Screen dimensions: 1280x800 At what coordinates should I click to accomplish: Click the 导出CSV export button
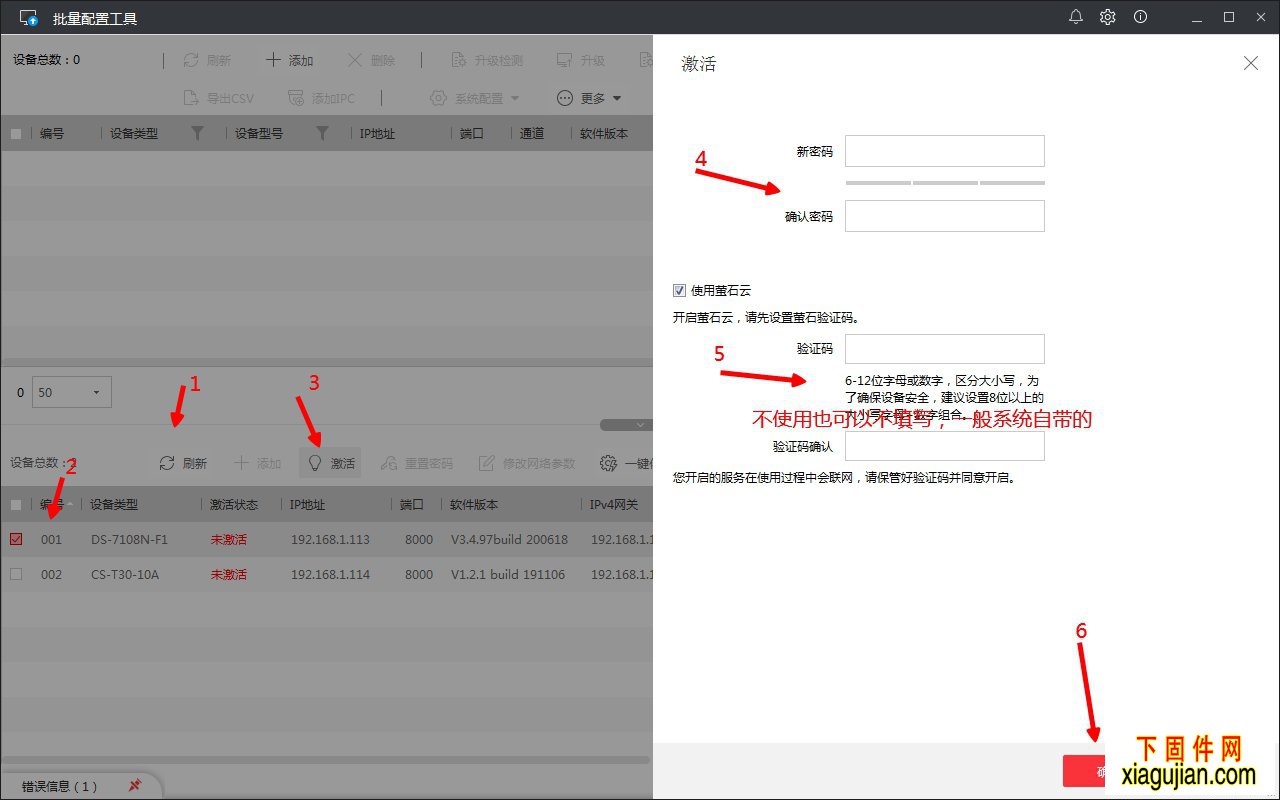click(218, 98)
